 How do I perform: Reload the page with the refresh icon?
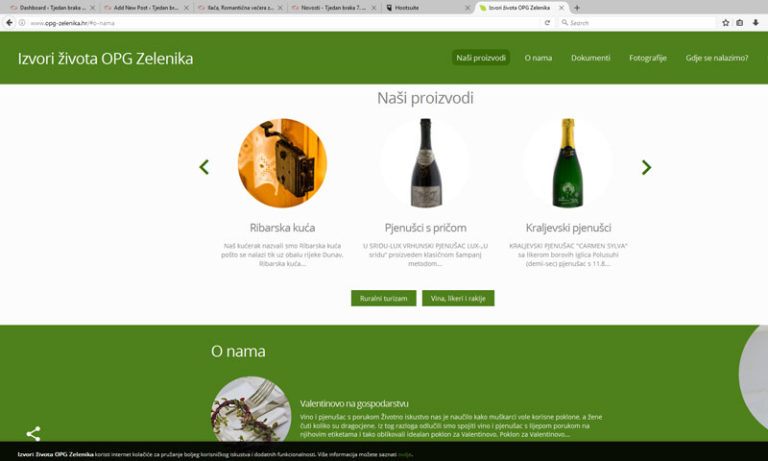(547, 23)
